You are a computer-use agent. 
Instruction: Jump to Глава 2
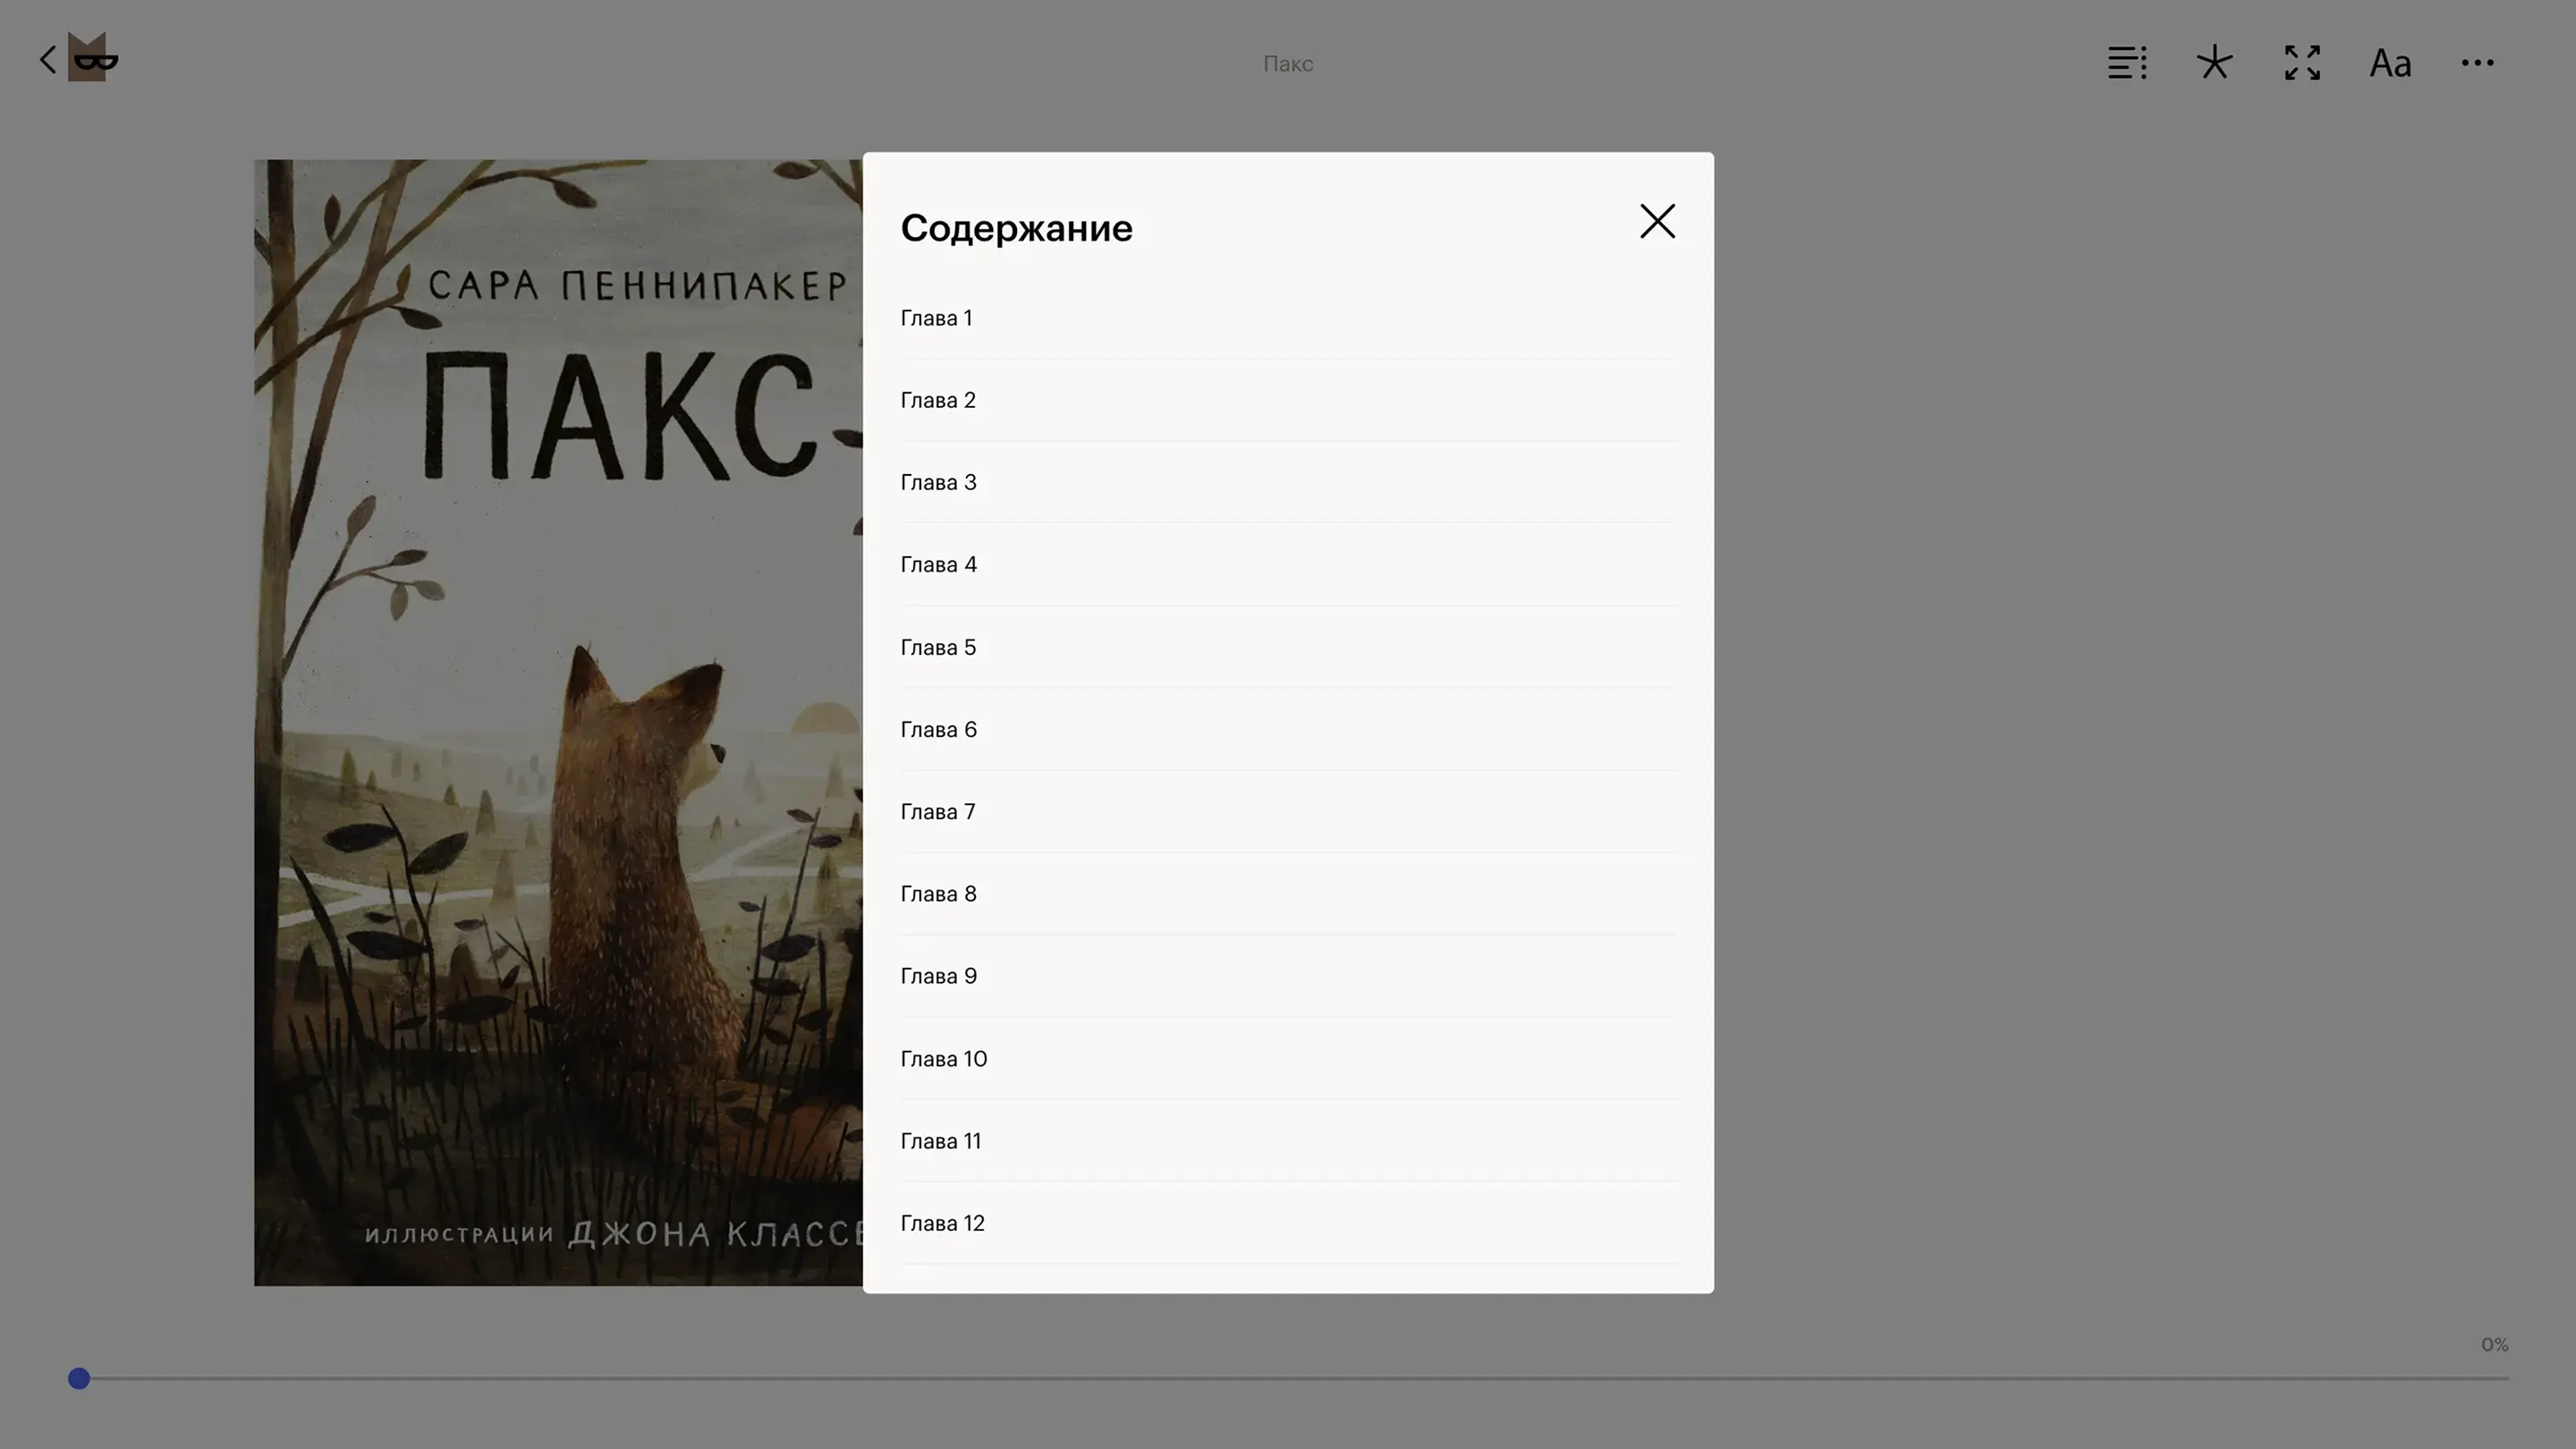[938, 400]
